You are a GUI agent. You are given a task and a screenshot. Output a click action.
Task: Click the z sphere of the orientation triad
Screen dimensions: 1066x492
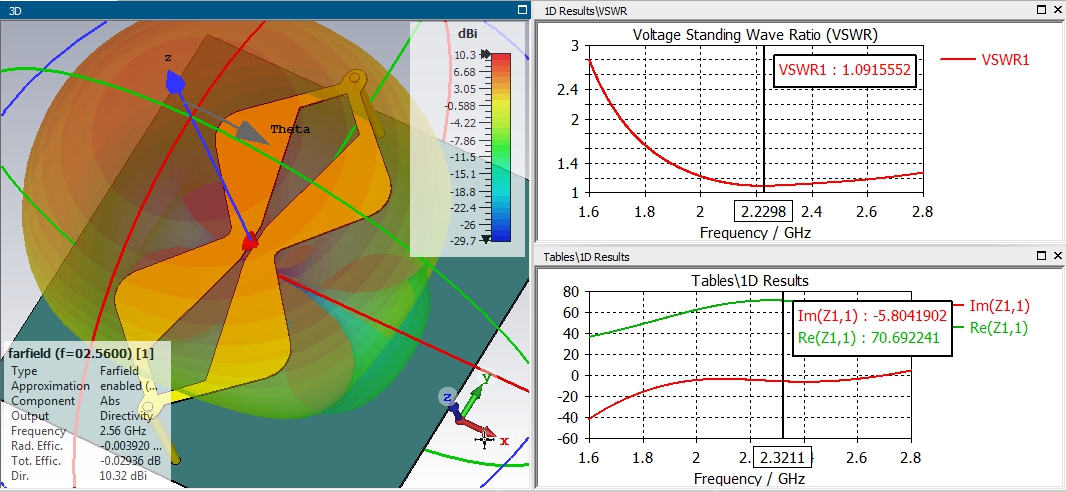[x=447, y=398]
